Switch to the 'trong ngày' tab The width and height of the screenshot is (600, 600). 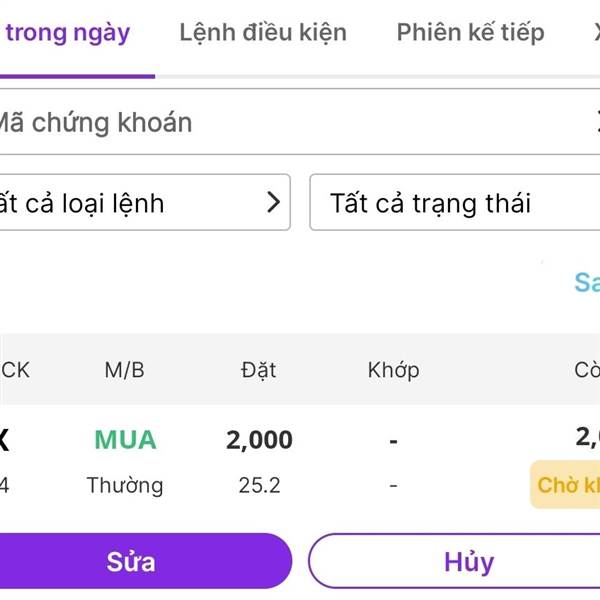67,33
